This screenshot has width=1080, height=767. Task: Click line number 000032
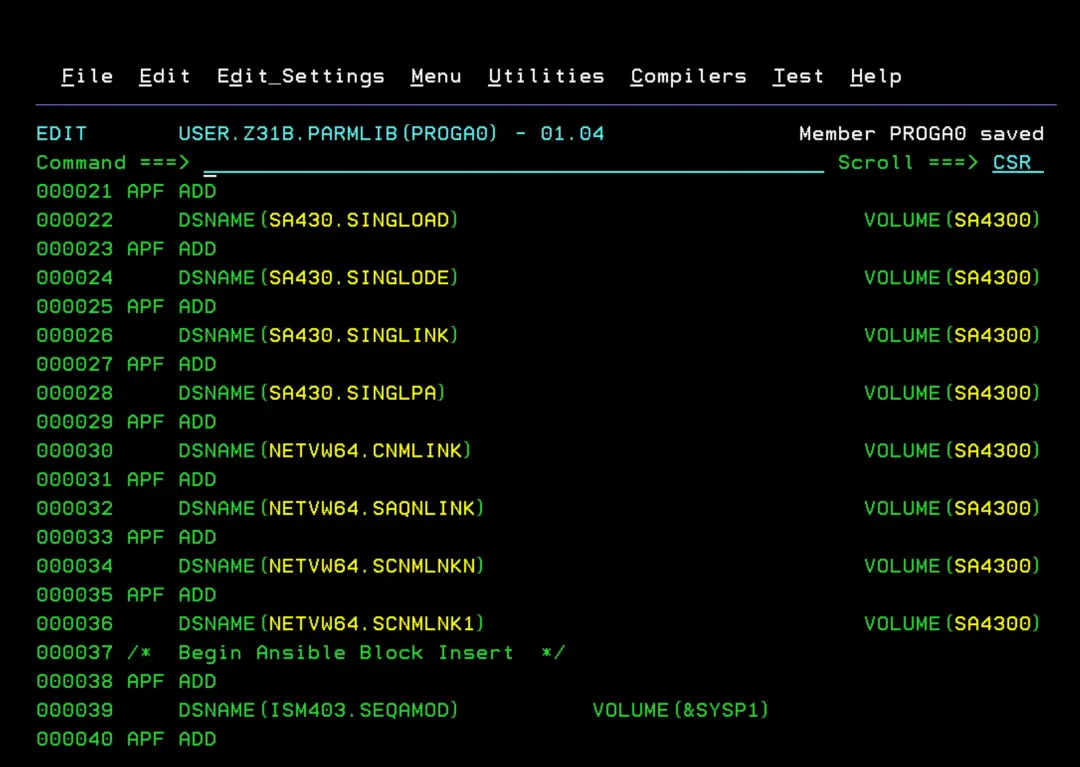74,509
